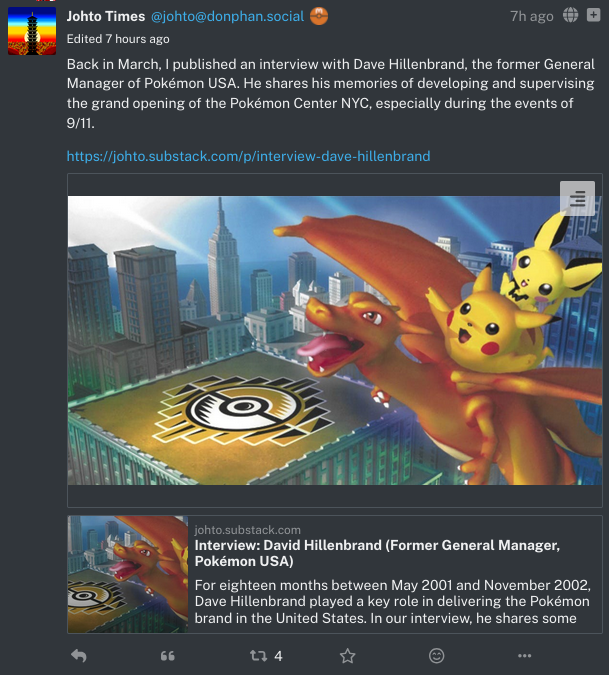Open the Johto Times pagoda avatar

click(x=32, y=31)
